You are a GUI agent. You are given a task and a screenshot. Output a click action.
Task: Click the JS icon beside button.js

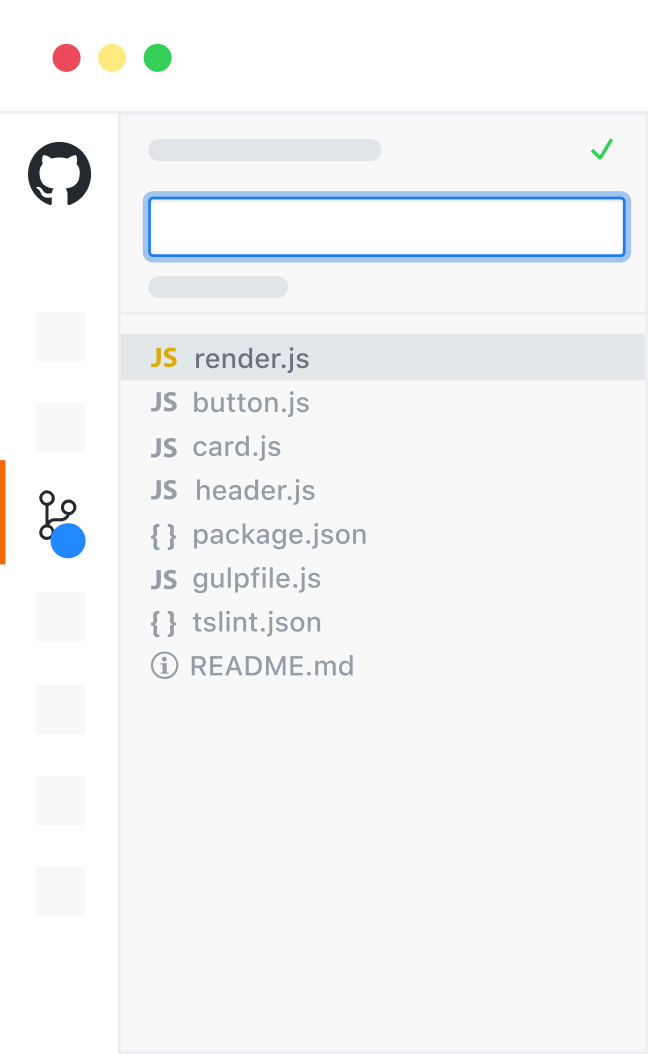164,402
